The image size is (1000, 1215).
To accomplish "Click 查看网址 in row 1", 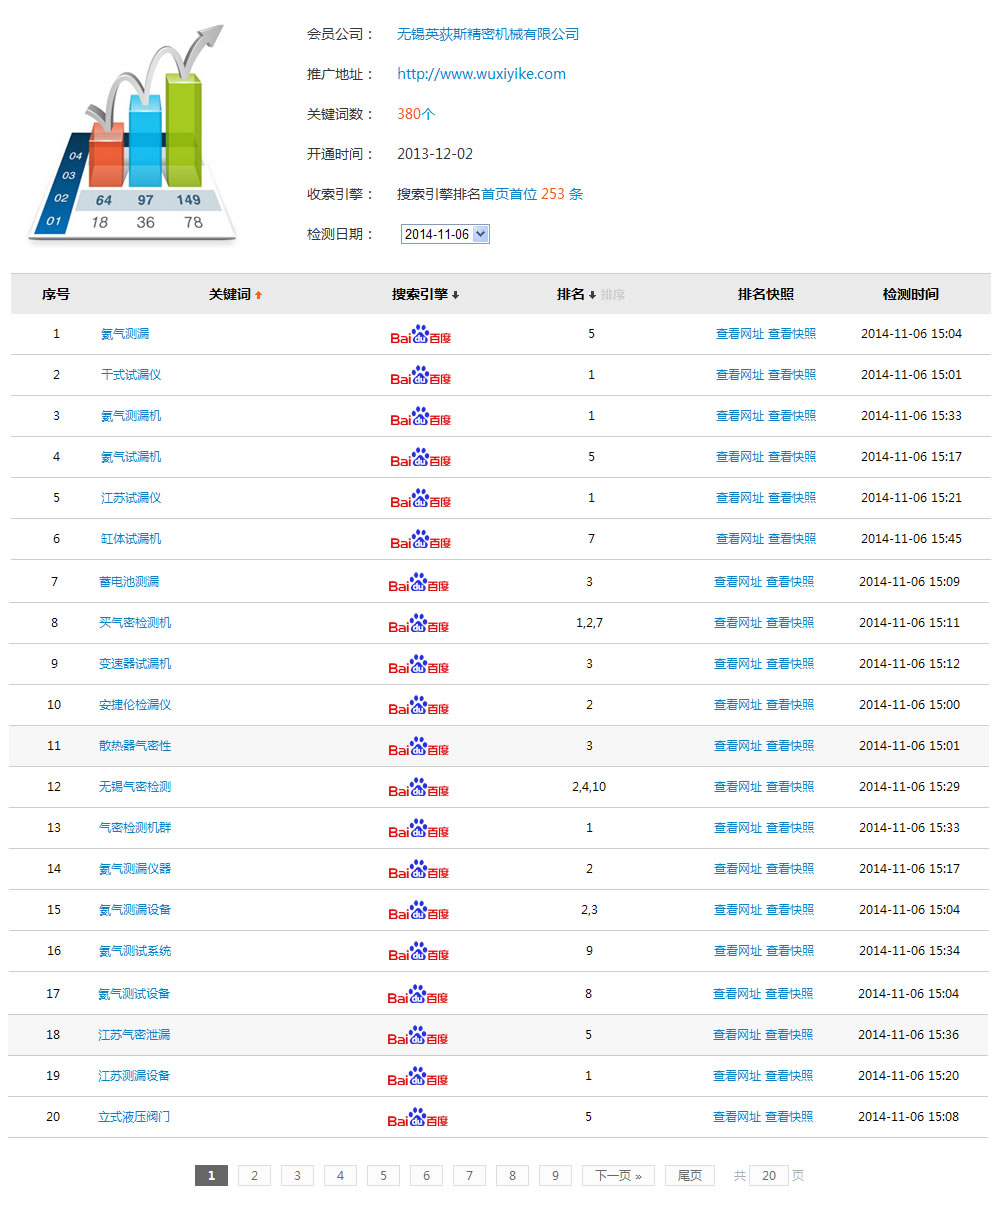I will pyautogui.click(x=739, y=334).
